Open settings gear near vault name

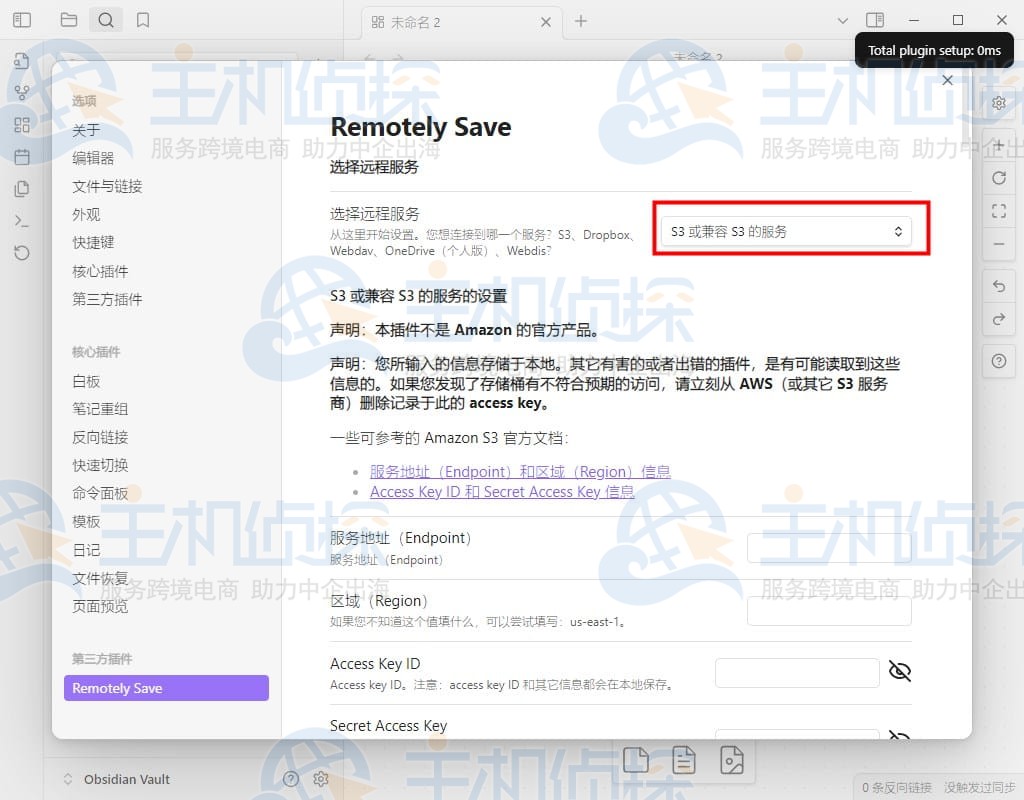click(x=321, y=778)
